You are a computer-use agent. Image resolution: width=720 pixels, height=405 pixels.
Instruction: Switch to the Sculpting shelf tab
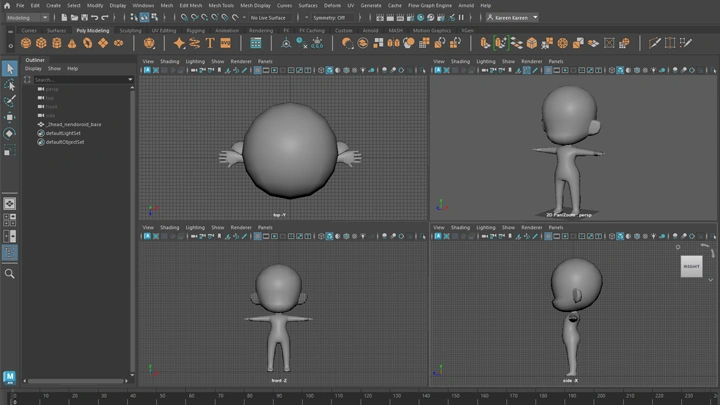(131, 30)
